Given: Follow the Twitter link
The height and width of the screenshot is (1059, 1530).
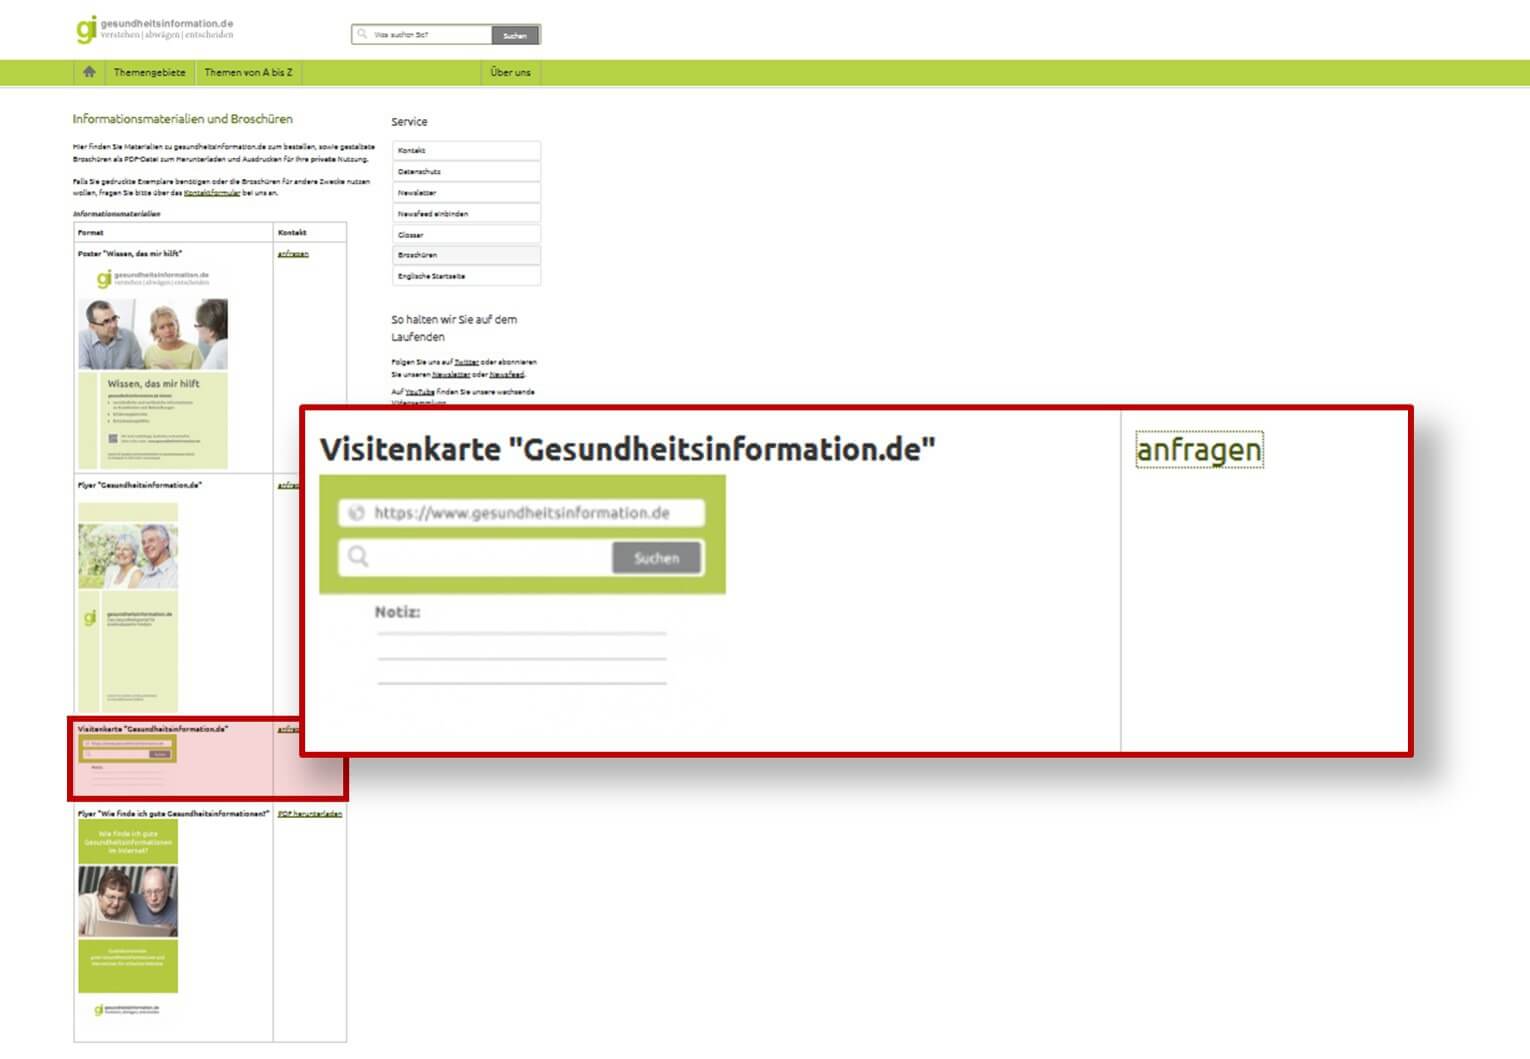Looking at the screenshot, I should (x=466, y=362).
